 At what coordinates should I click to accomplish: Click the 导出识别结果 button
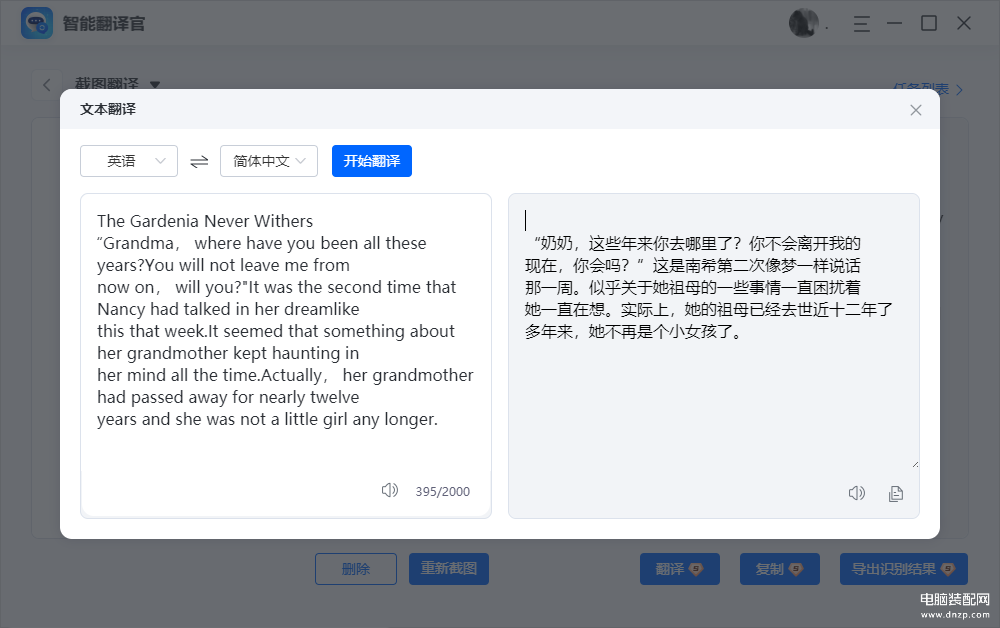click(904, 569)
